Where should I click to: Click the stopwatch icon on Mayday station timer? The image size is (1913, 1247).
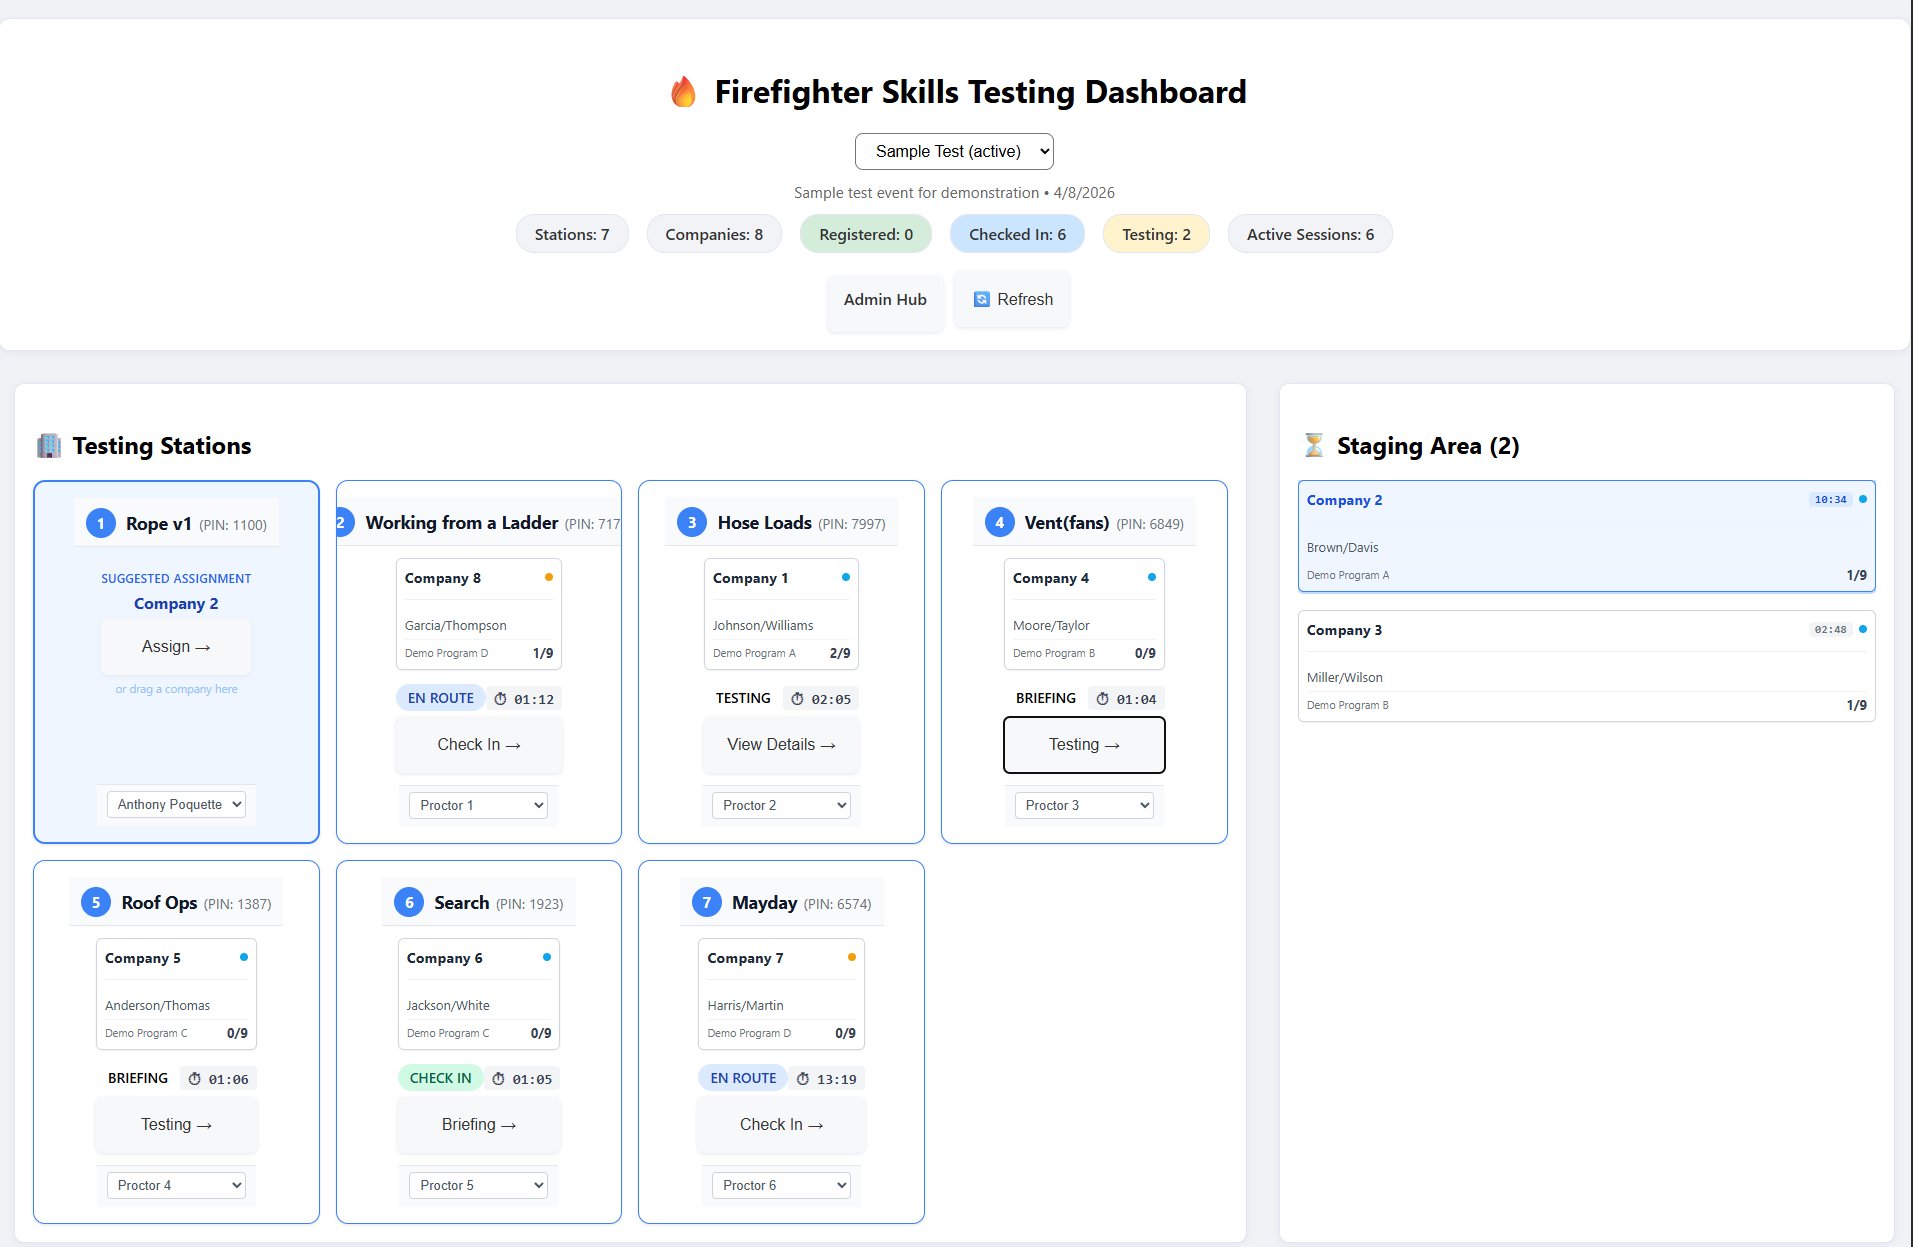803,1078
